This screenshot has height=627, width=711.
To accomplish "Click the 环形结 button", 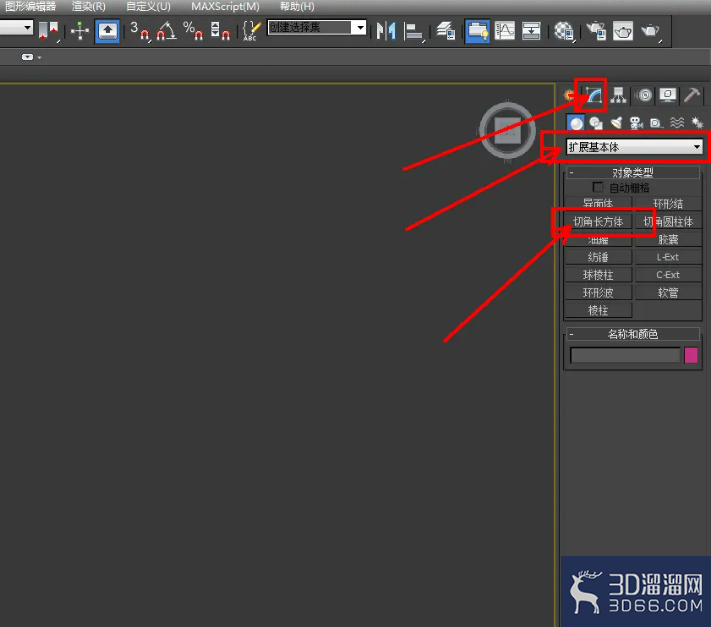I will point(668,204).
